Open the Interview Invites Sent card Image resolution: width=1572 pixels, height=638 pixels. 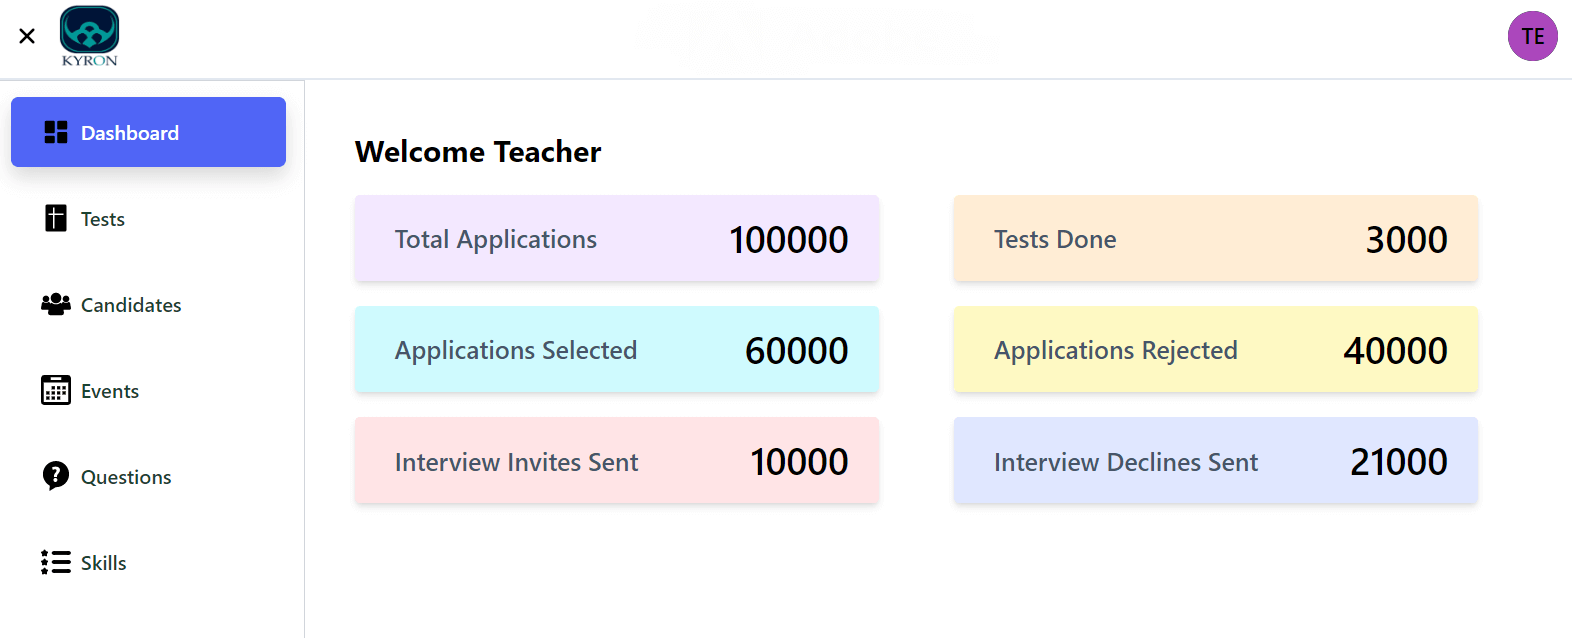pyautogui.click(x=616, y=461)
